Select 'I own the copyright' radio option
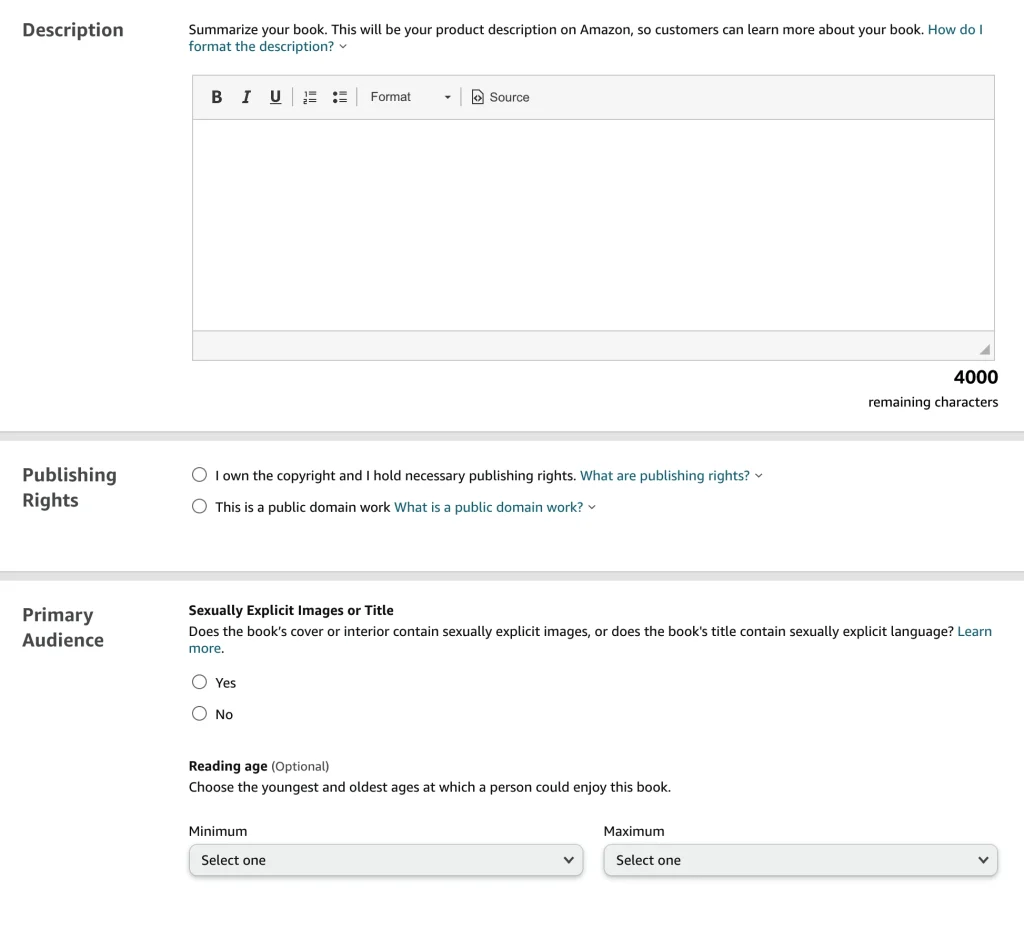Viewport: 1024px width, 929px height. click(199, 475)
